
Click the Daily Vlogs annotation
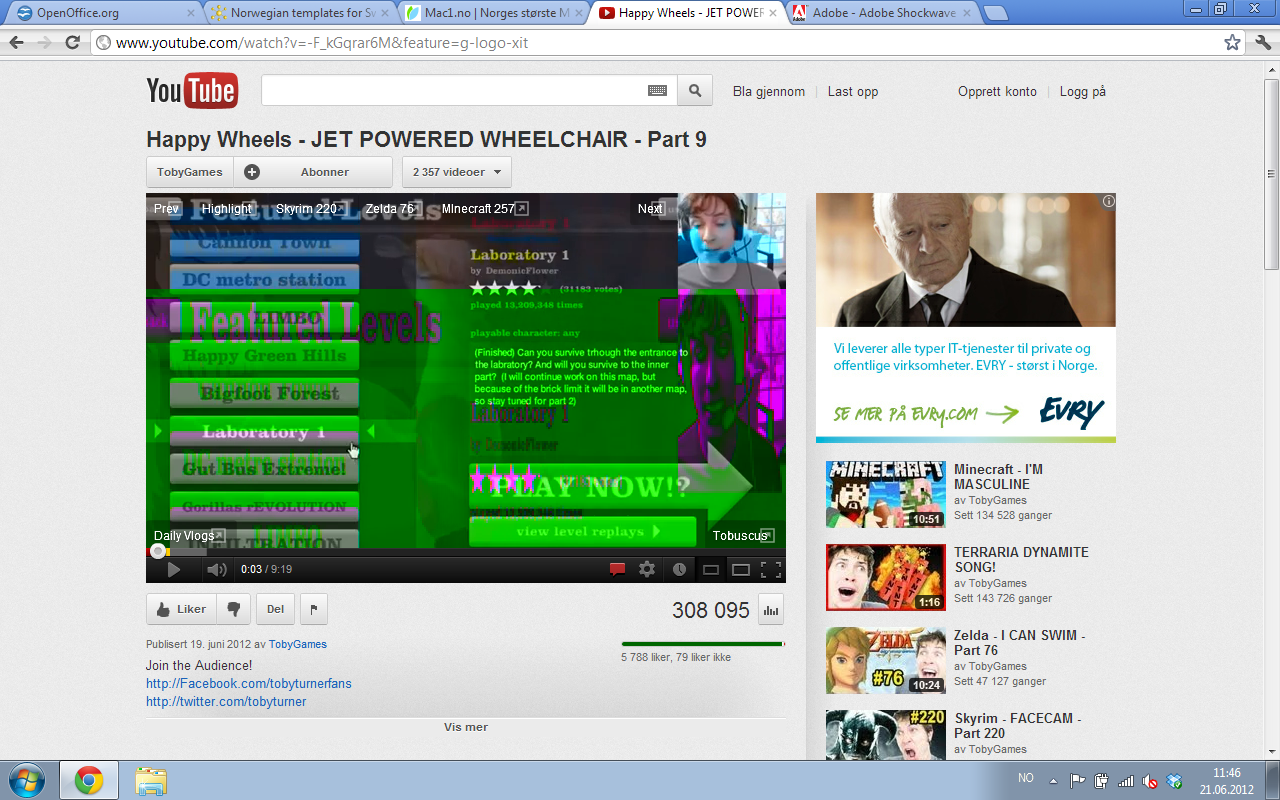pyautogui.click(x=189, y=536)
